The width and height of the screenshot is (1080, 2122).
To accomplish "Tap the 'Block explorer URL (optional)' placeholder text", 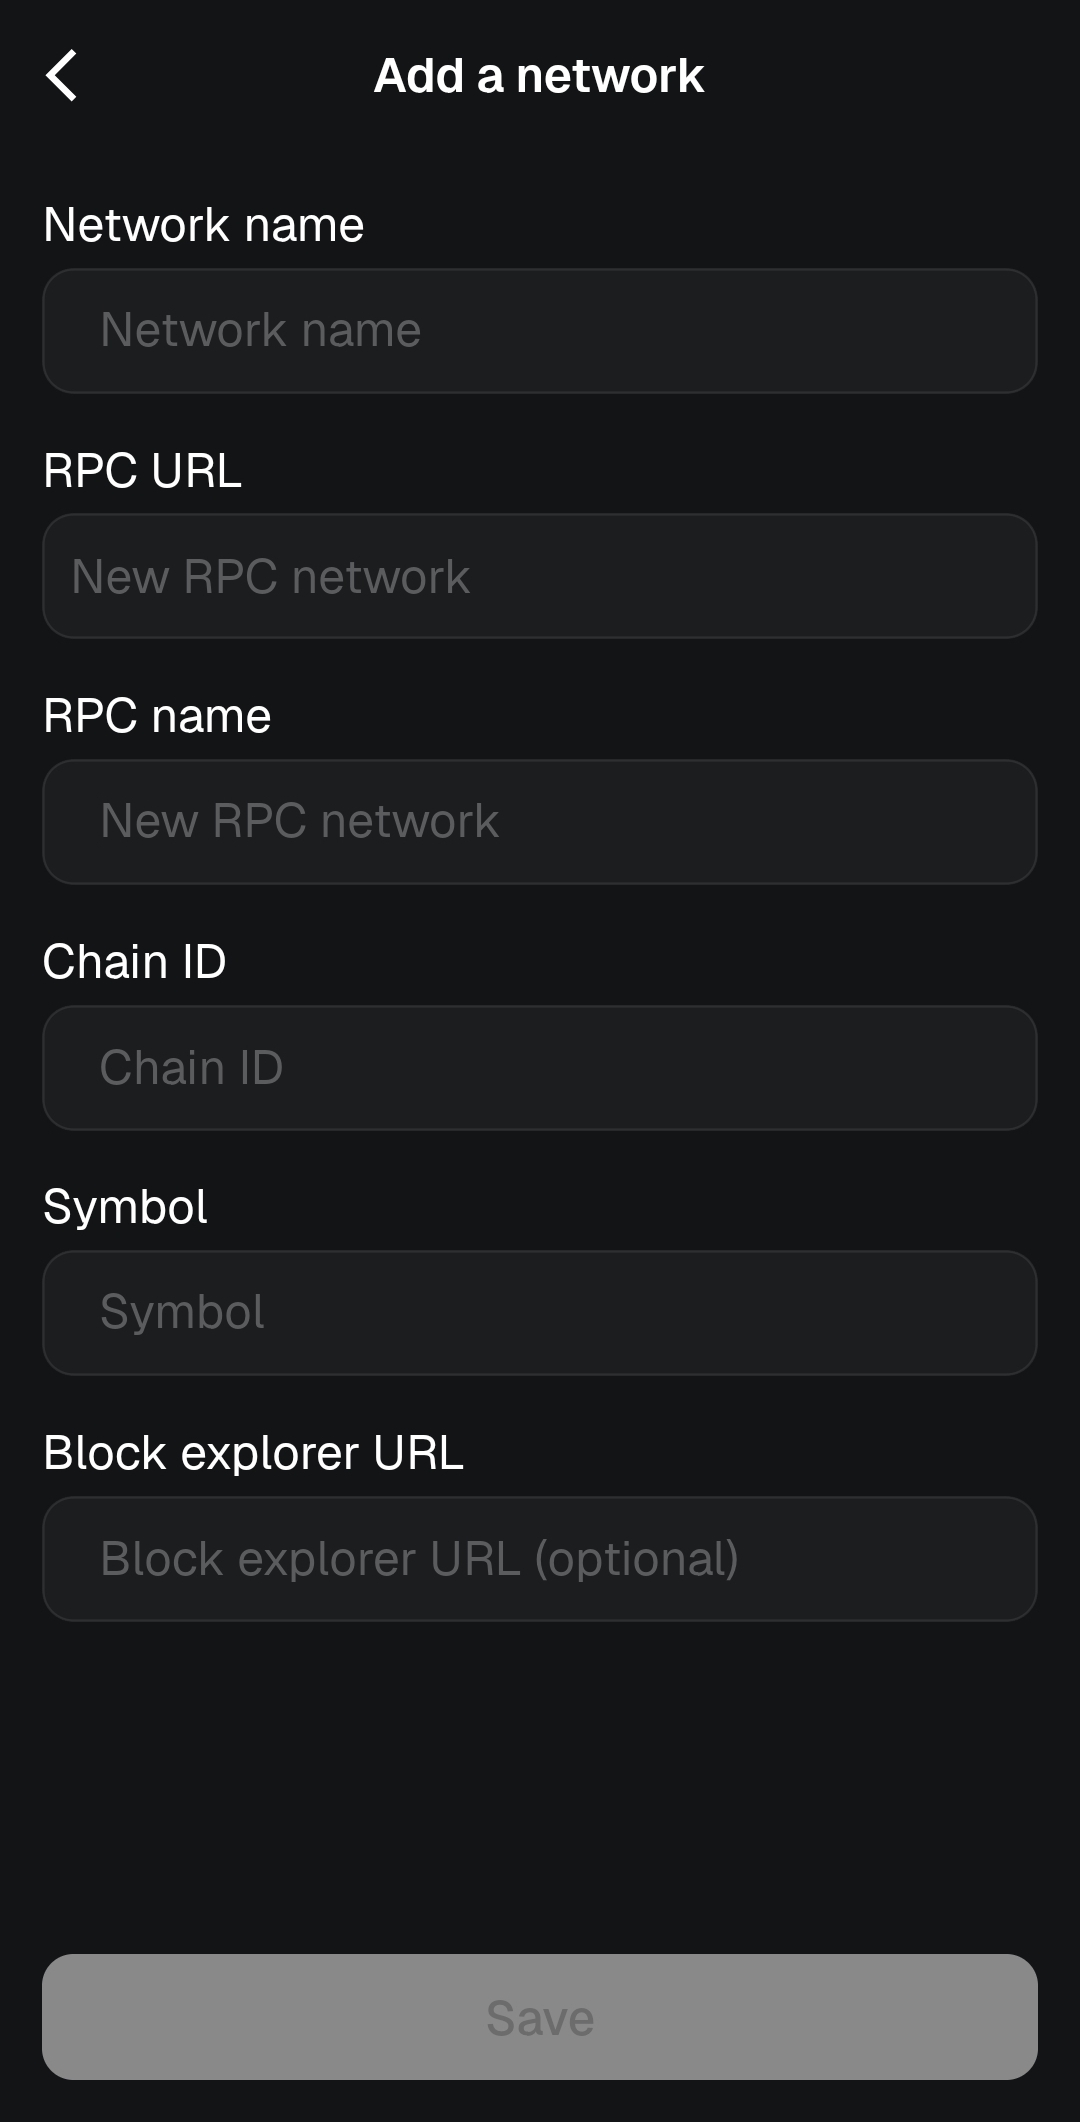I will pos(420,1560).
